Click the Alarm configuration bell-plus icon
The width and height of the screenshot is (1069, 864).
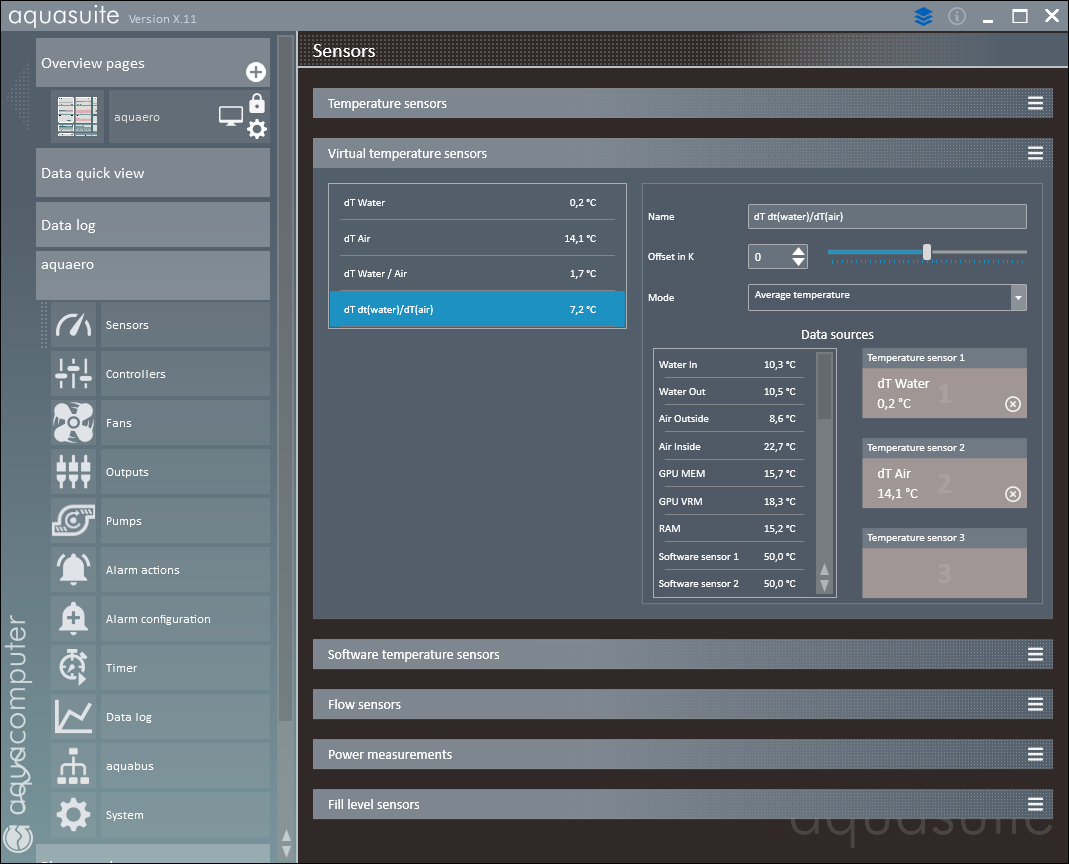point(74,619)
